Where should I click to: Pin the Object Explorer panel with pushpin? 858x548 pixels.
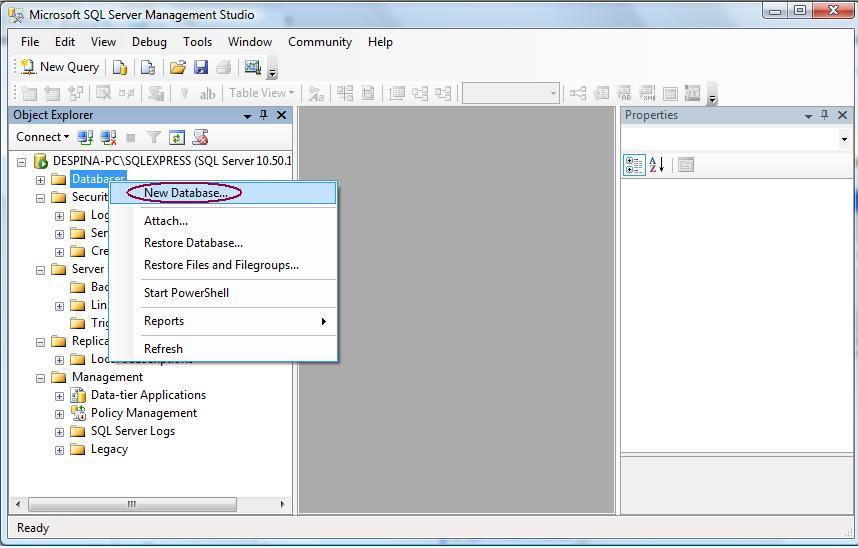point(264,115)
